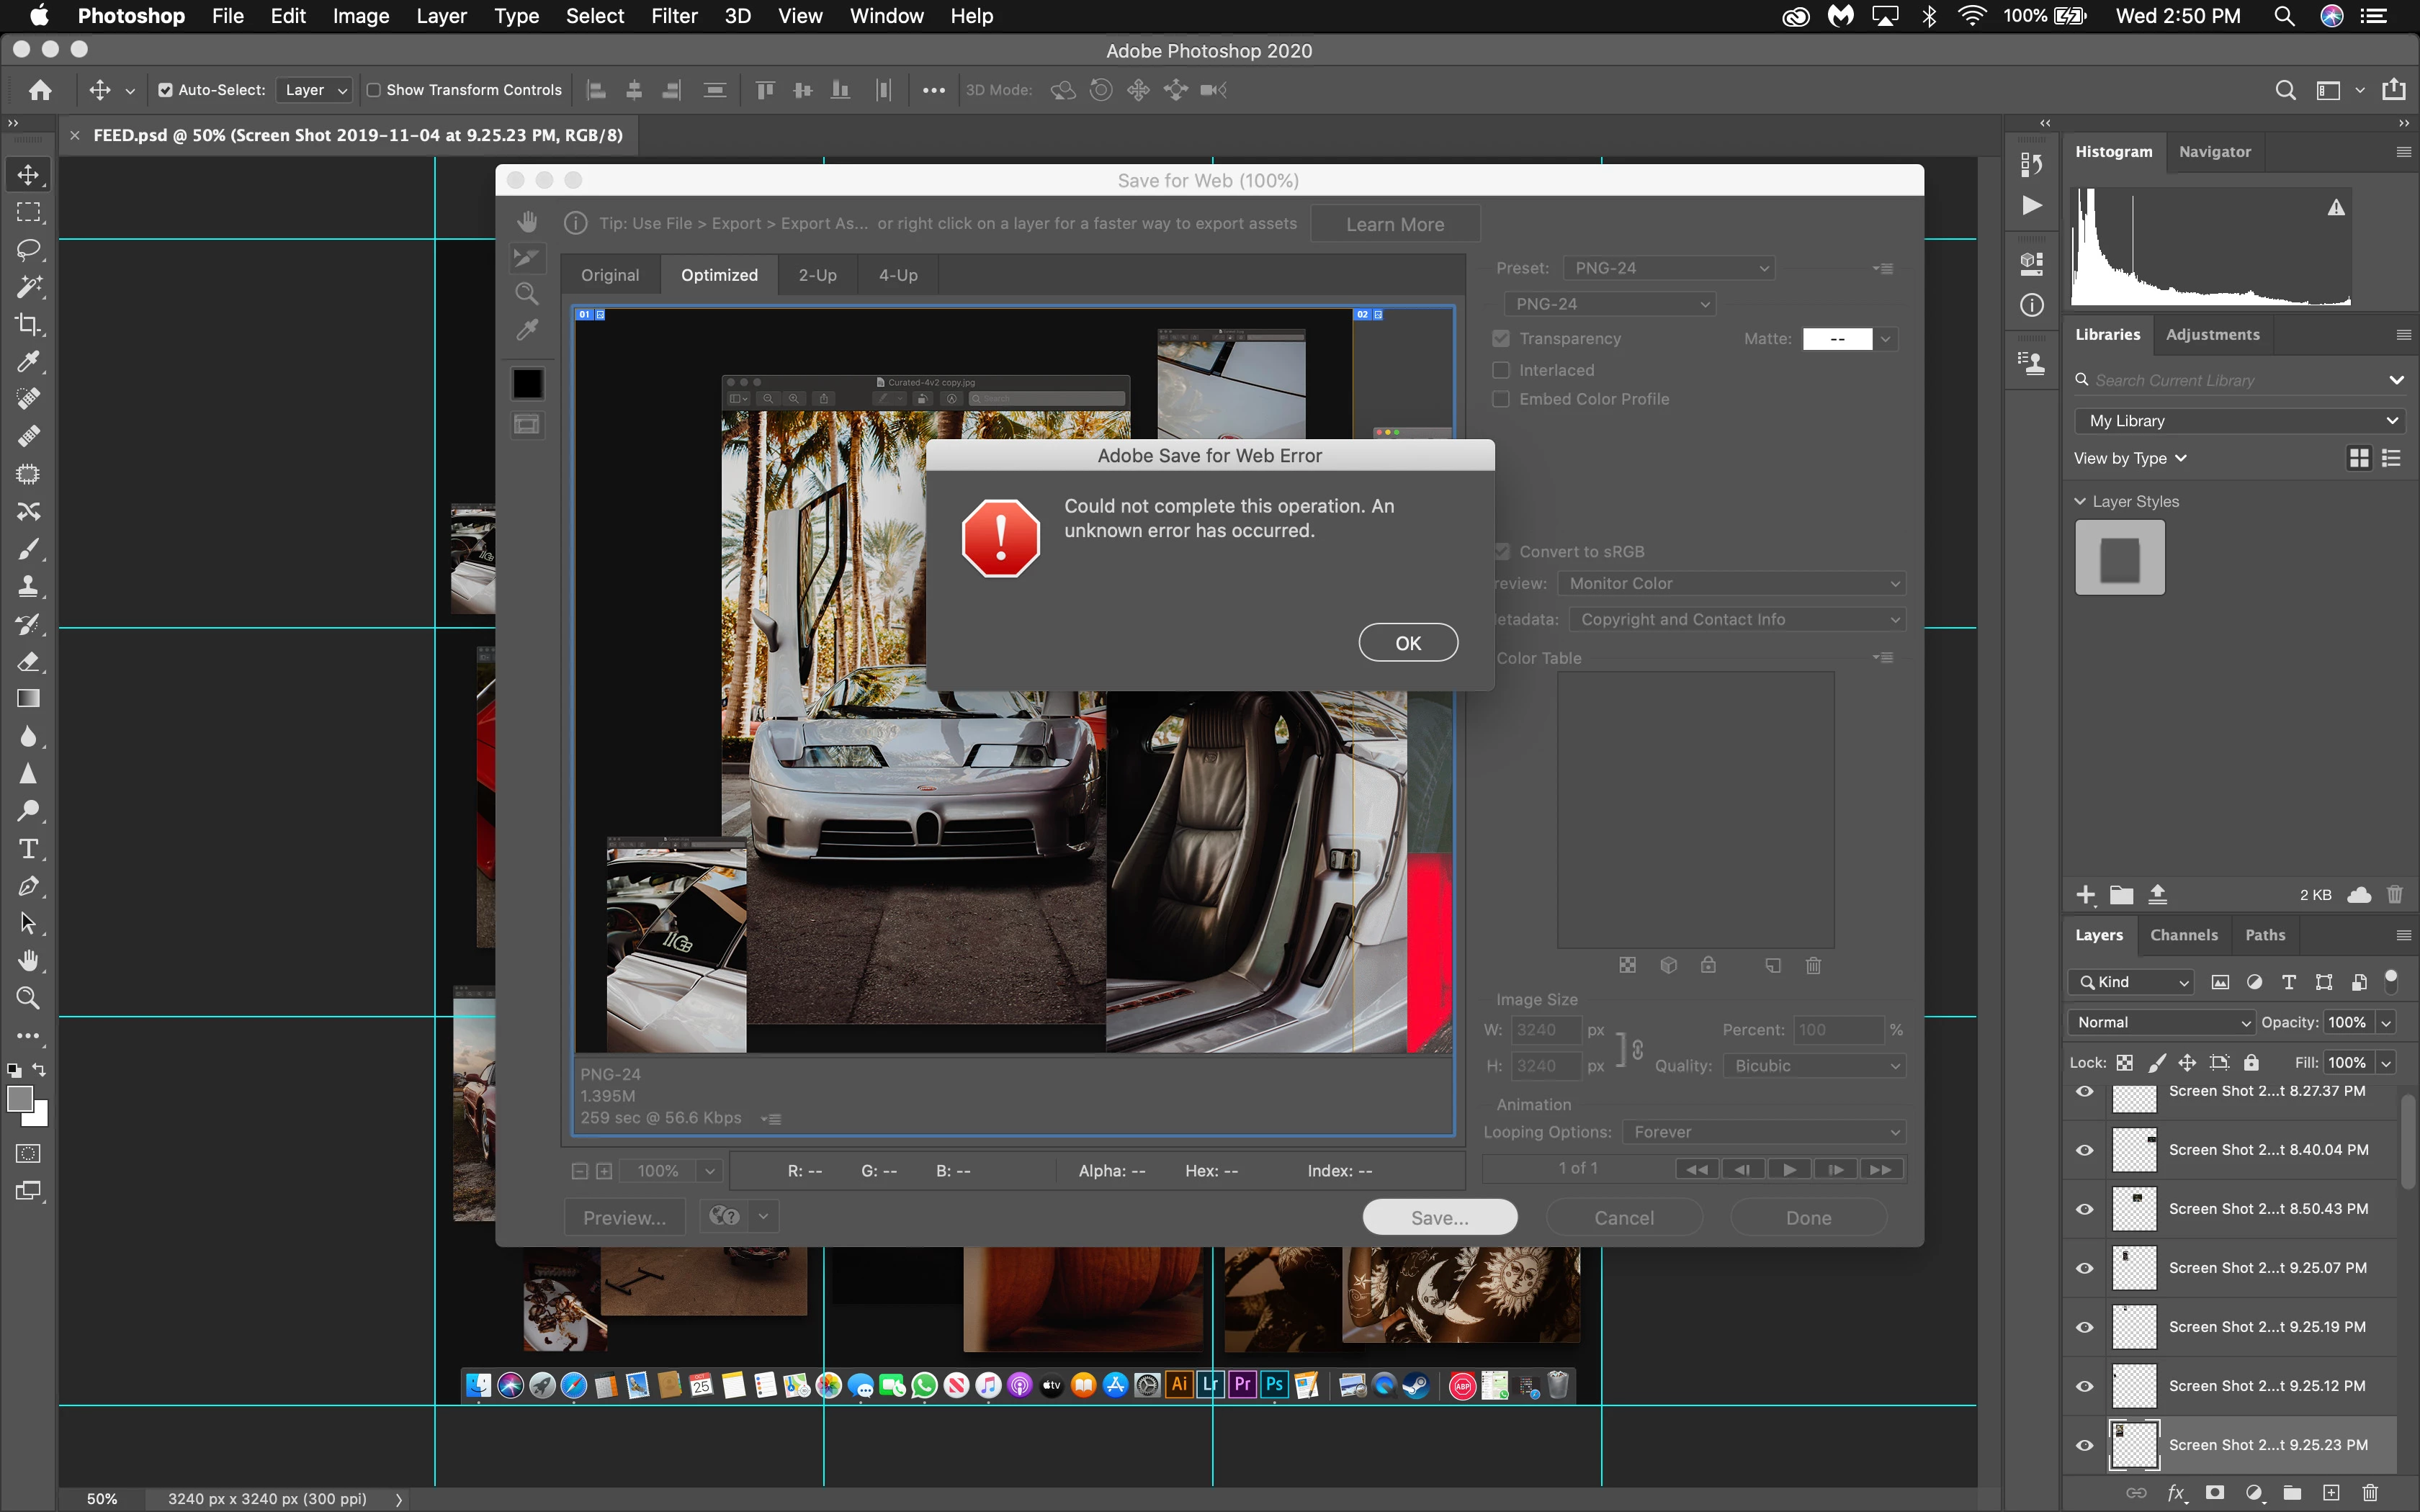The height and width of the screenshot is (1512, 2420).
Task: Click the Delete layer trash icon
Action: pos(2370,1493)
